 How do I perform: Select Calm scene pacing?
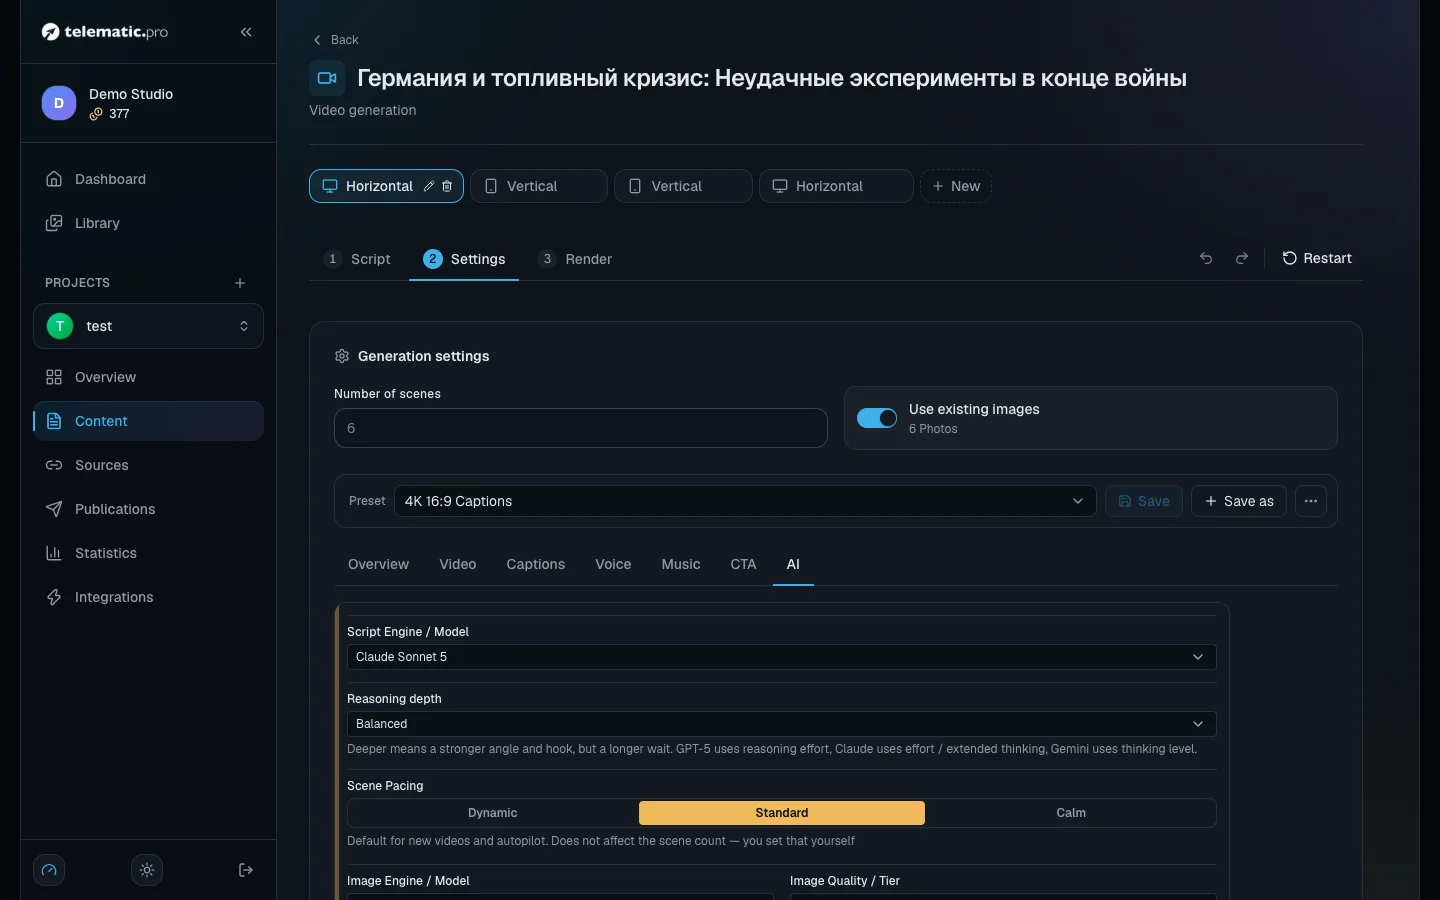(x=1071, y=813)
